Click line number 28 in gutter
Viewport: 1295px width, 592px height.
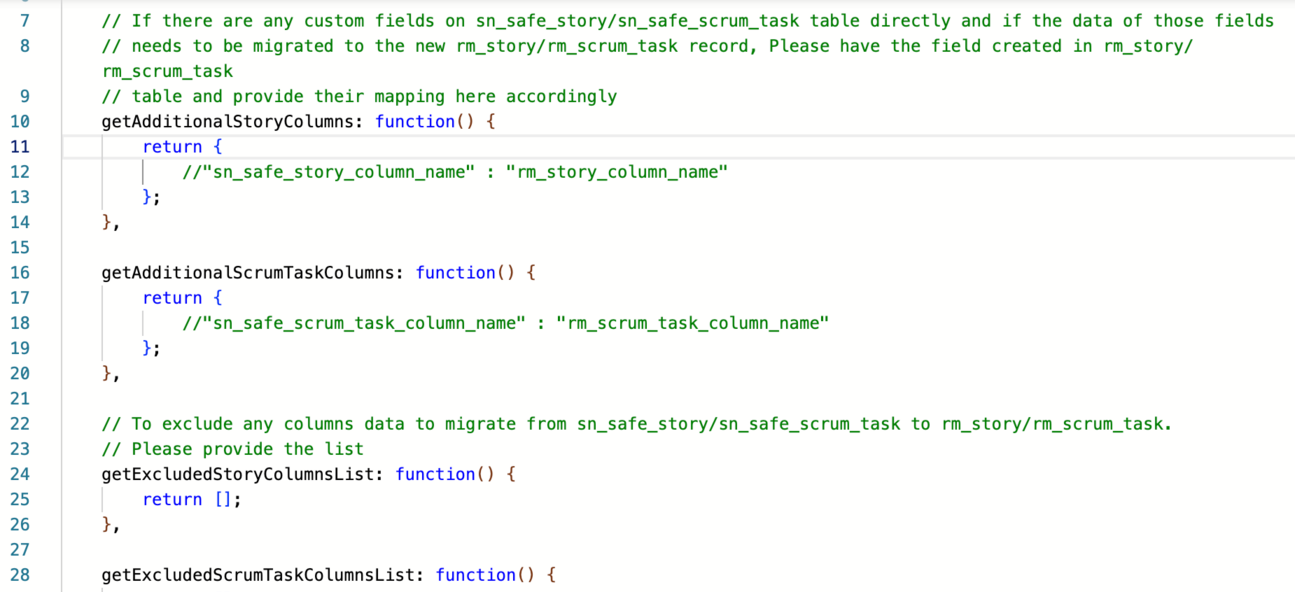pos(20,575)
